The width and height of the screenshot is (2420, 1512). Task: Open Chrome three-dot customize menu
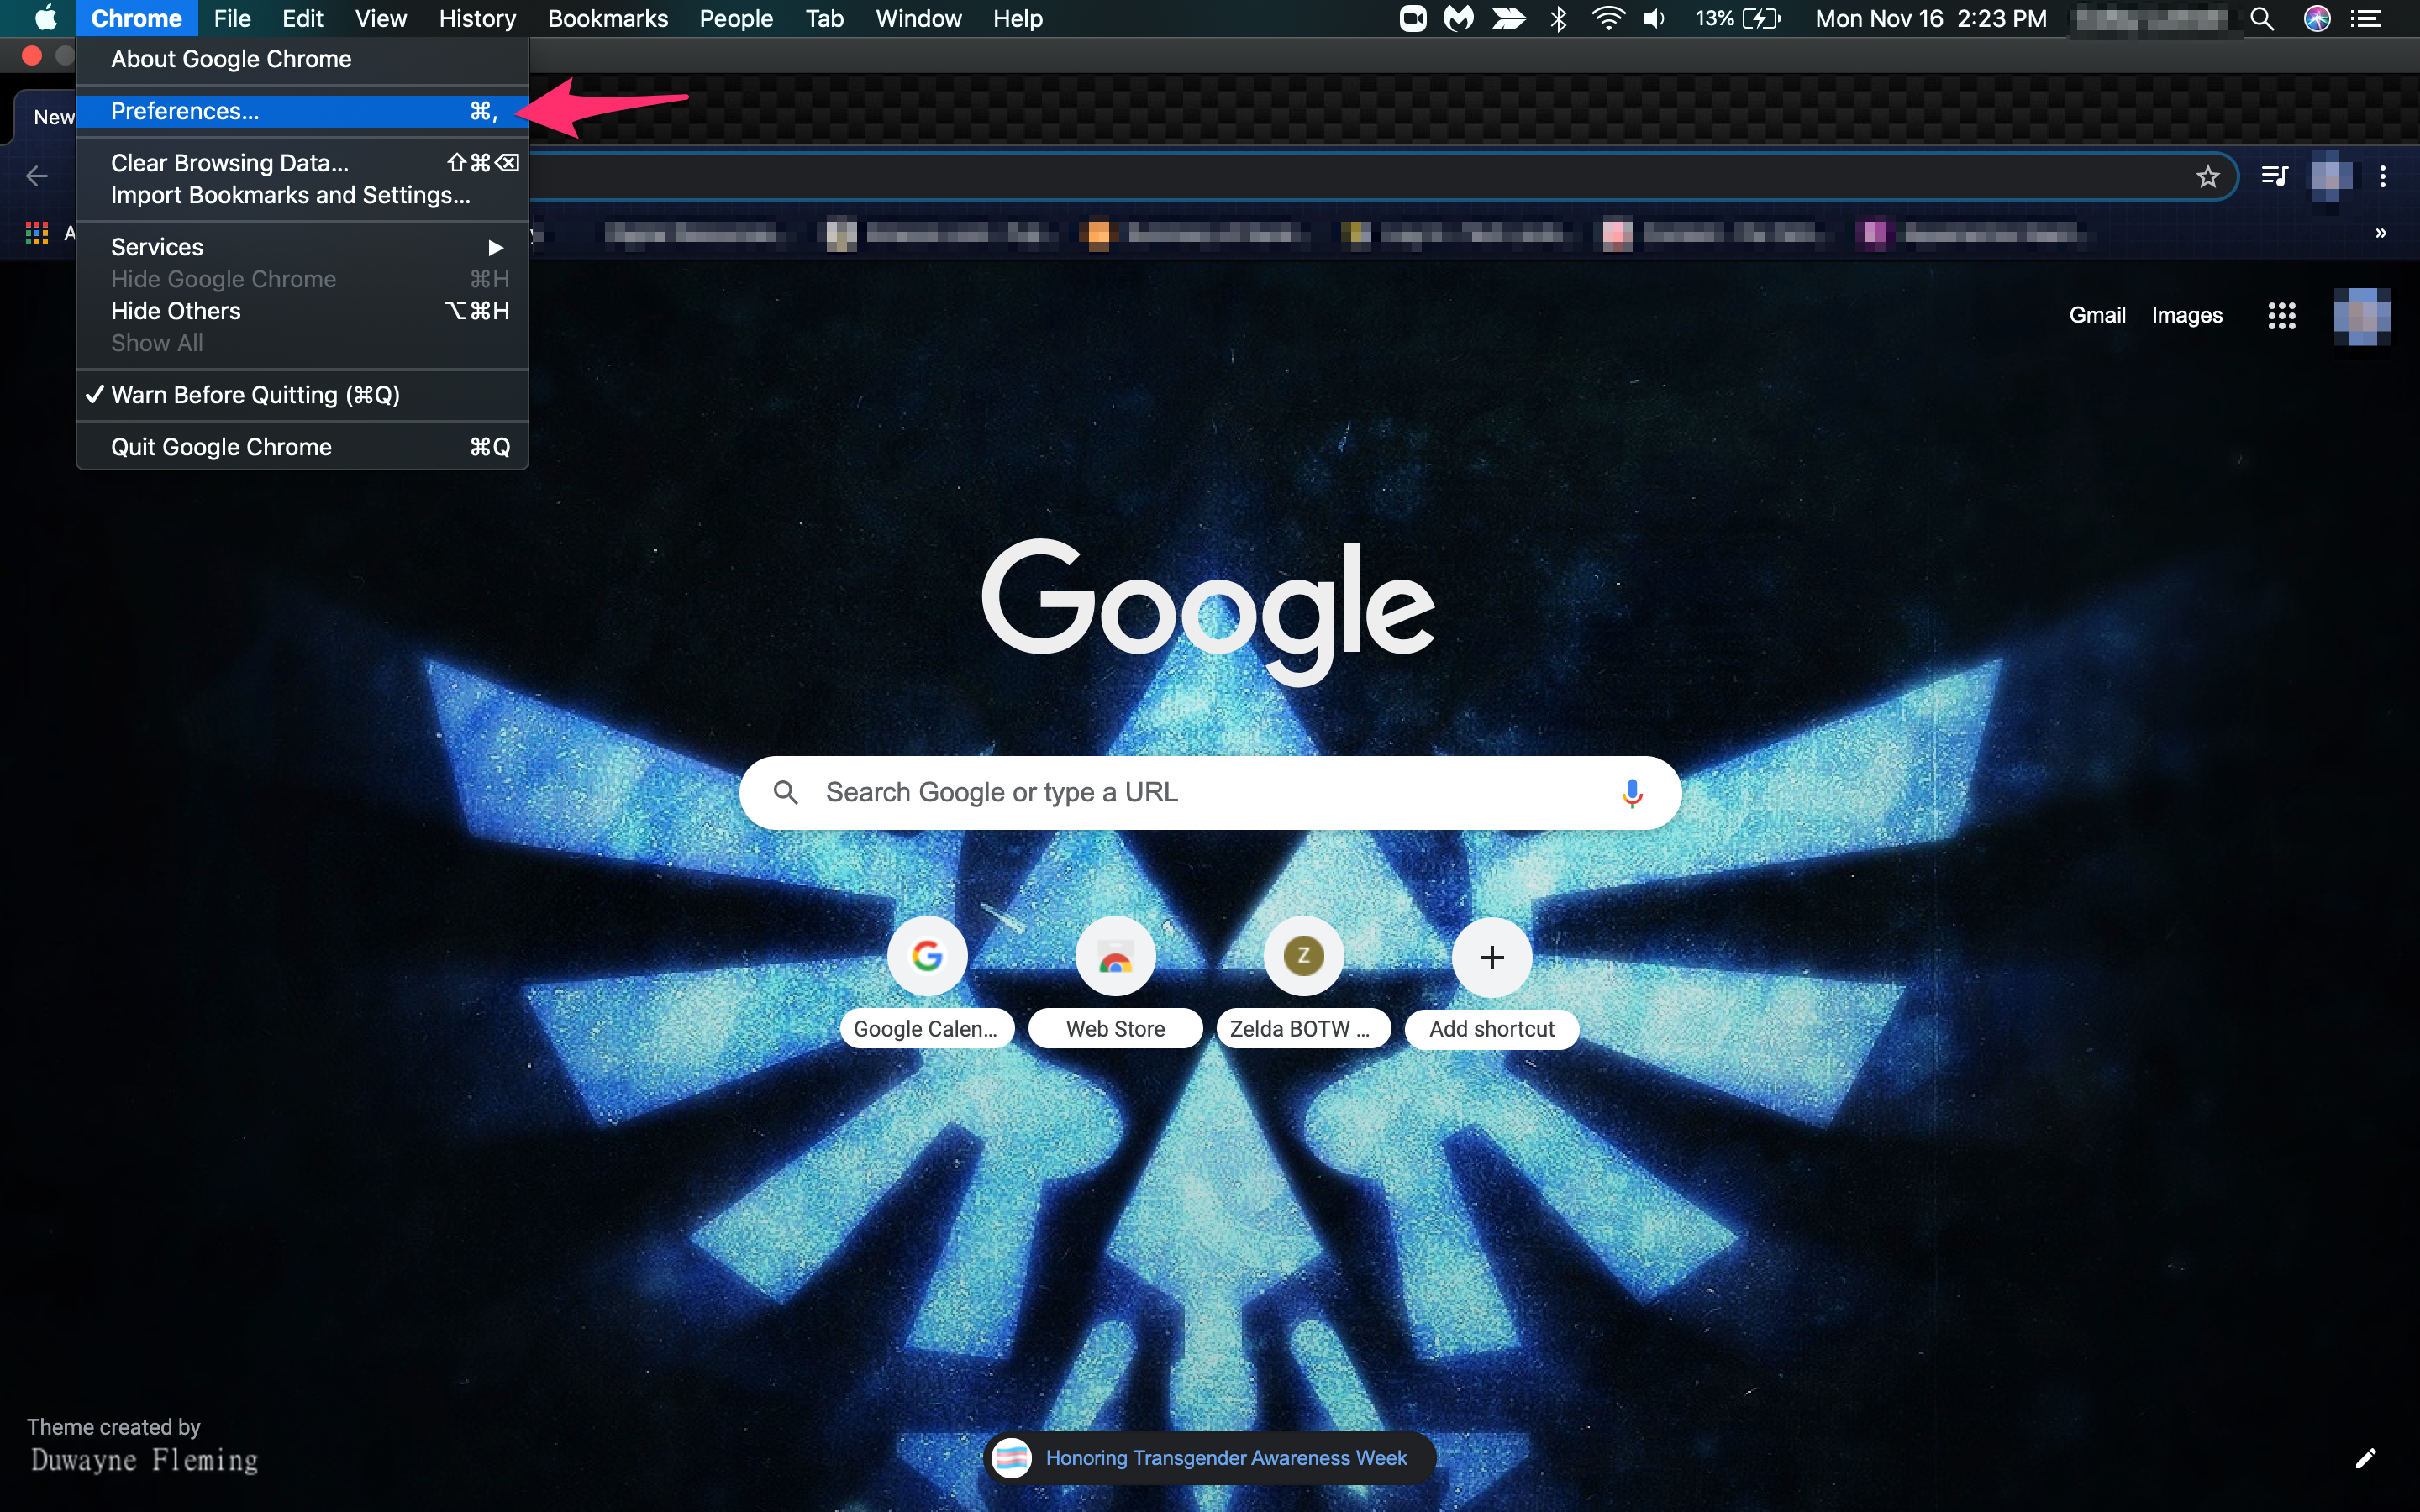(2383, 177)
